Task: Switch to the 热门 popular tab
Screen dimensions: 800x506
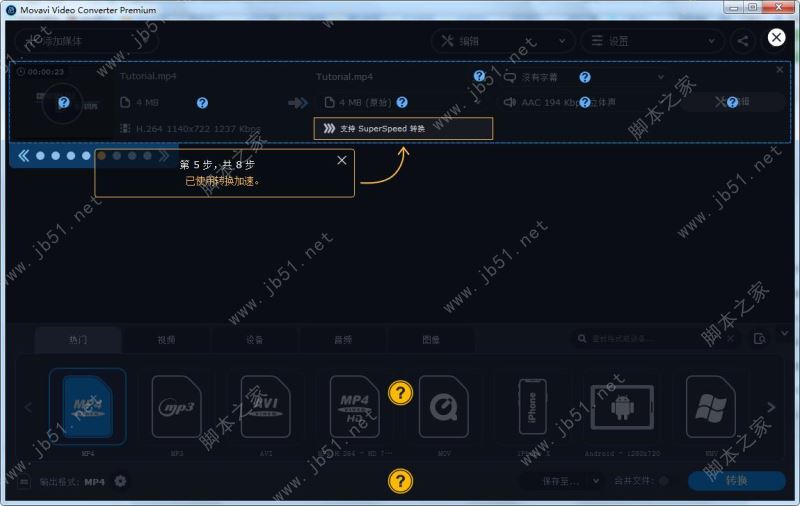Action: pyautogui.click(x=78, y=340)
